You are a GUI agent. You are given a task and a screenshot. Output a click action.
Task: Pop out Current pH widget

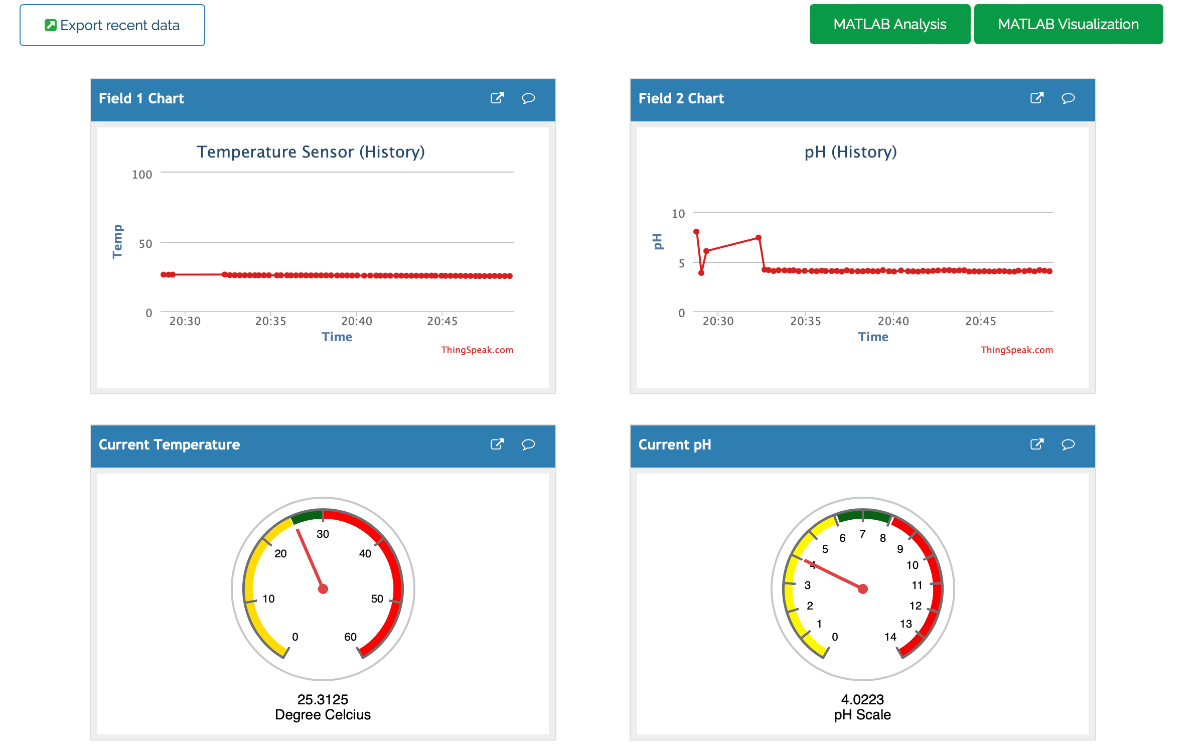[1037, 445]
